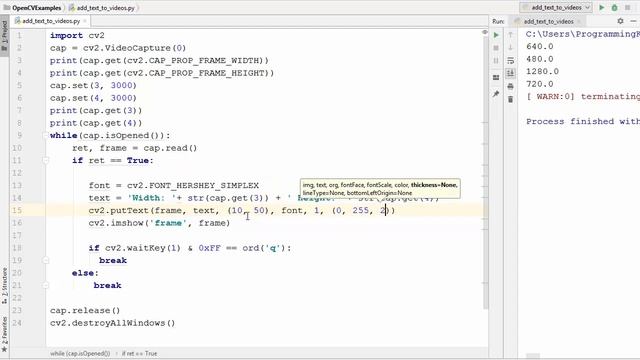Click 'print(cap.get(3))' on line 7
This screenshot has height=360, width=640.
(96, 111)
